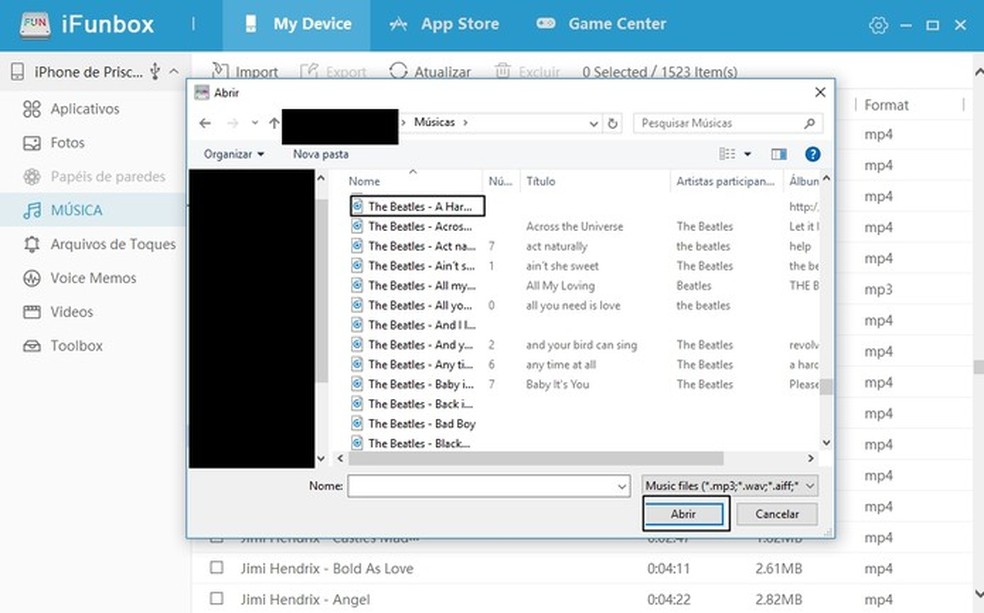Open view options dropdown arrow
The image size is (984, 613).
[747, 154]
